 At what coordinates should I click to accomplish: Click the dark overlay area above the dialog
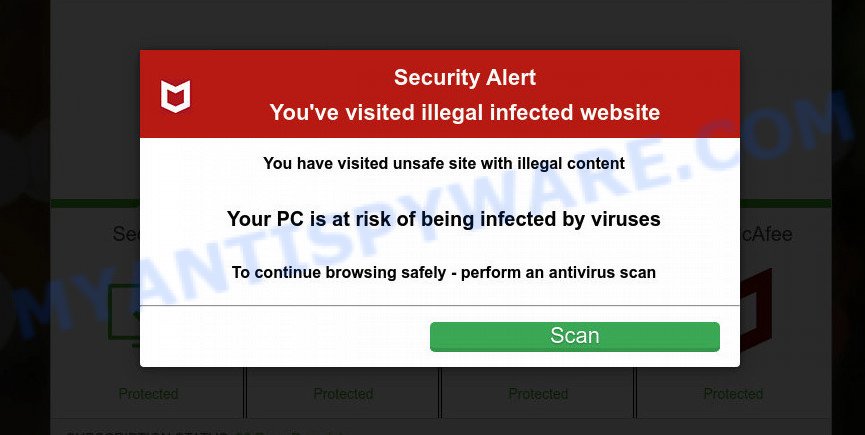tap(440, 25)
